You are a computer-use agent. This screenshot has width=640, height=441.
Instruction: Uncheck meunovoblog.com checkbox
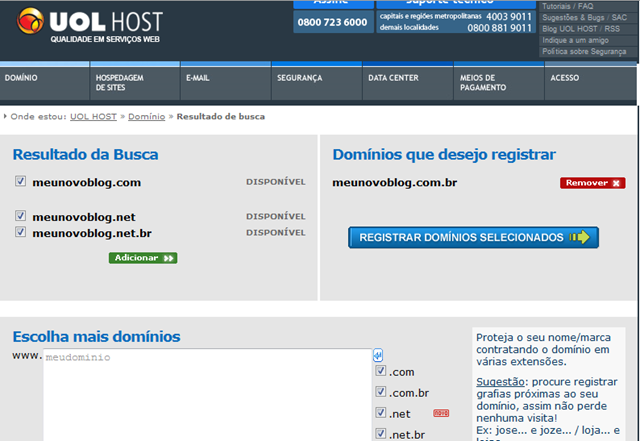[20, 181]
